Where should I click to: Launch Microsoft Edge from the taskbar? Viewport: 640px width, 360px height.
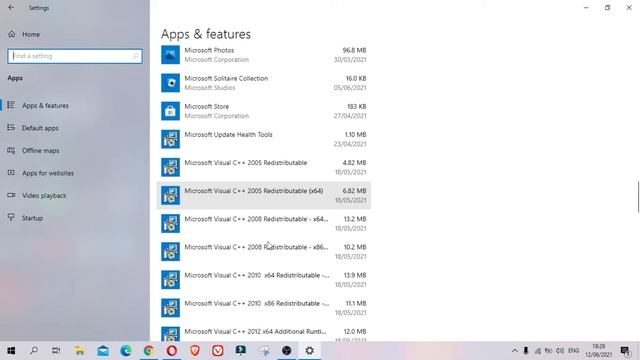[126, 351]
